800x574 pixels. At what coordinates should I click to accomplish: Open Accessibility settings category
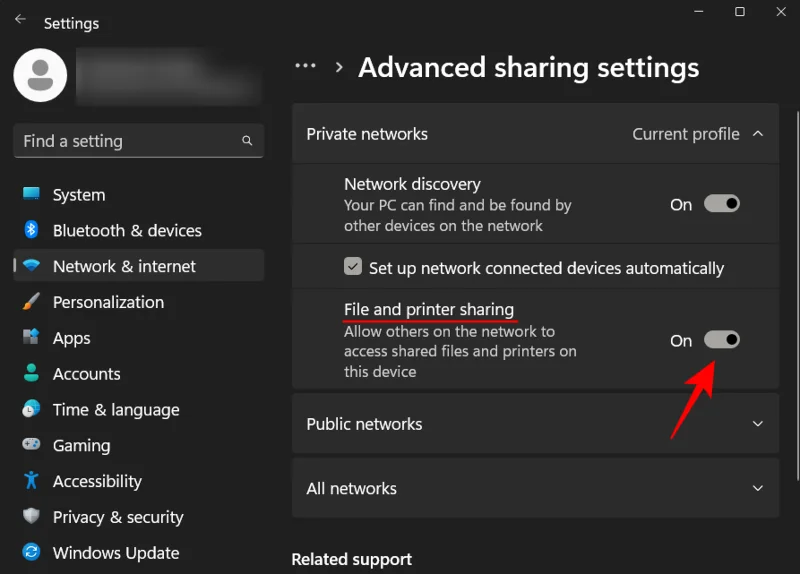point(138,481)
